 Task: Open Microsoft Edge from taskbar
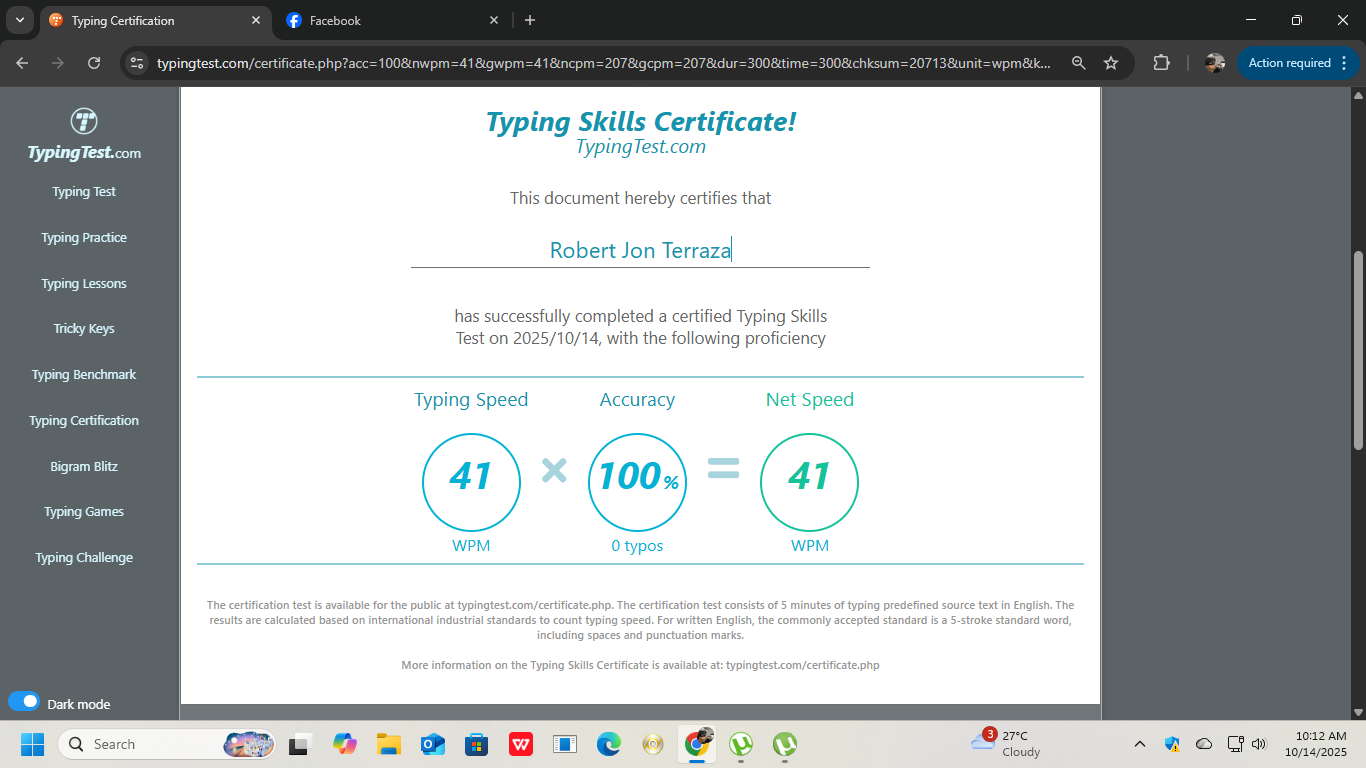coord(608,744)
